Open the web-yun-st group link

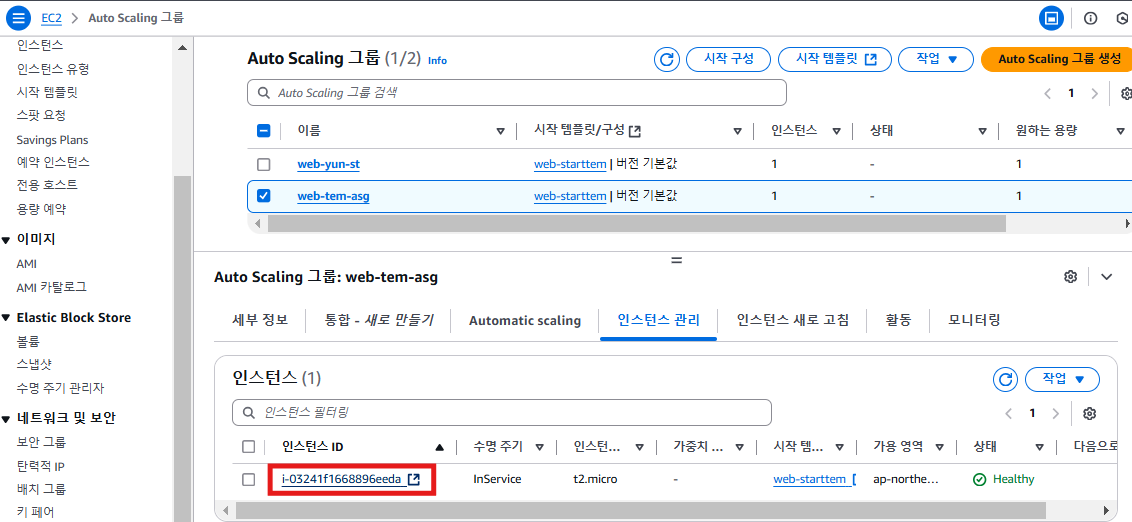point(328,165)
